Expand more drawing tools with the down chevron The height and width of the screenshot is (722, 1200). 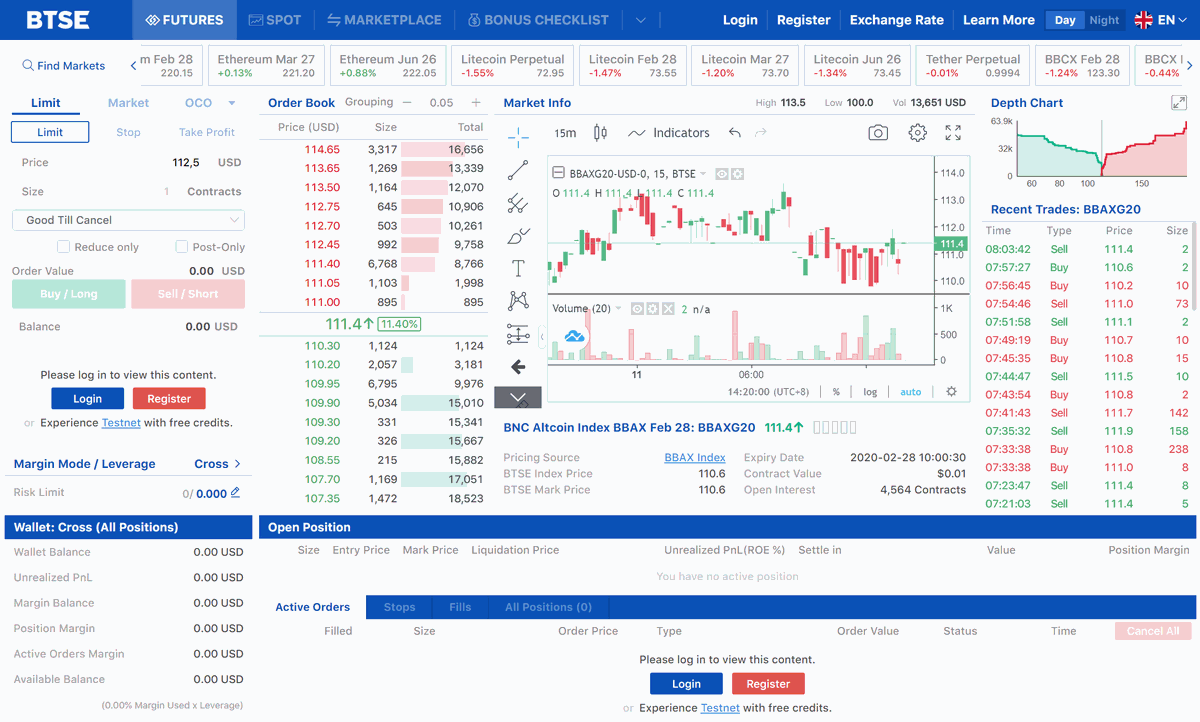pos(518,398)
